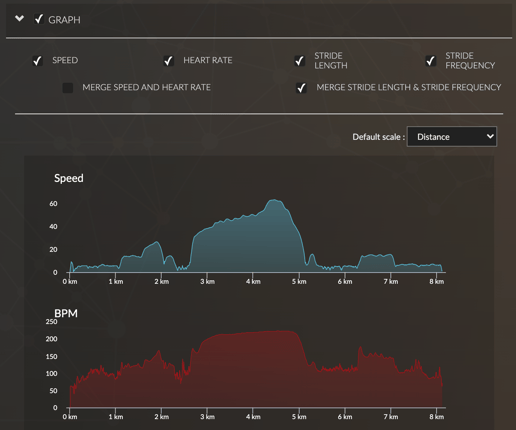Image resolution: width=516 pixels, height=430 pixels.
Task: Toggle the SPEED checkbox
Action: 37,61
